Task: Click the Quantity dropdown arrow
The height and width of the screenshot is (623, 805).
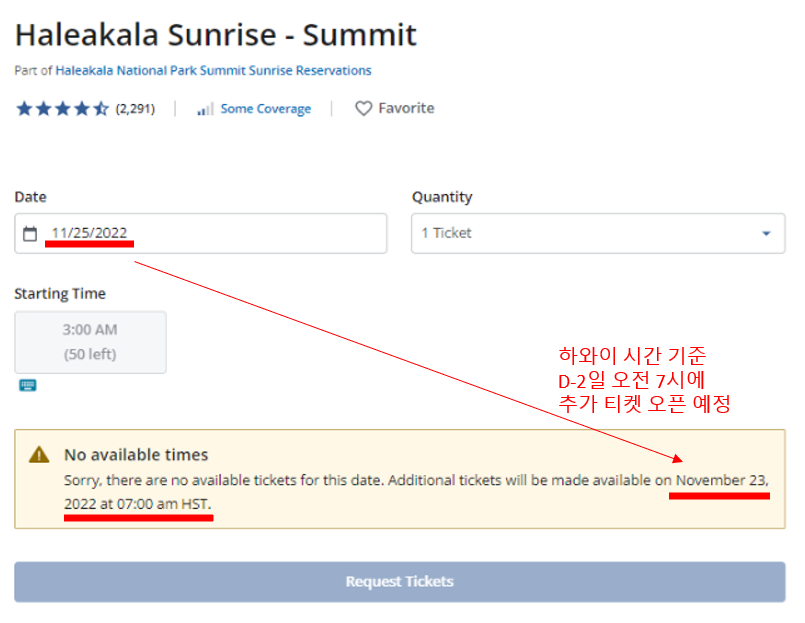Action: (x=766, y=234)
